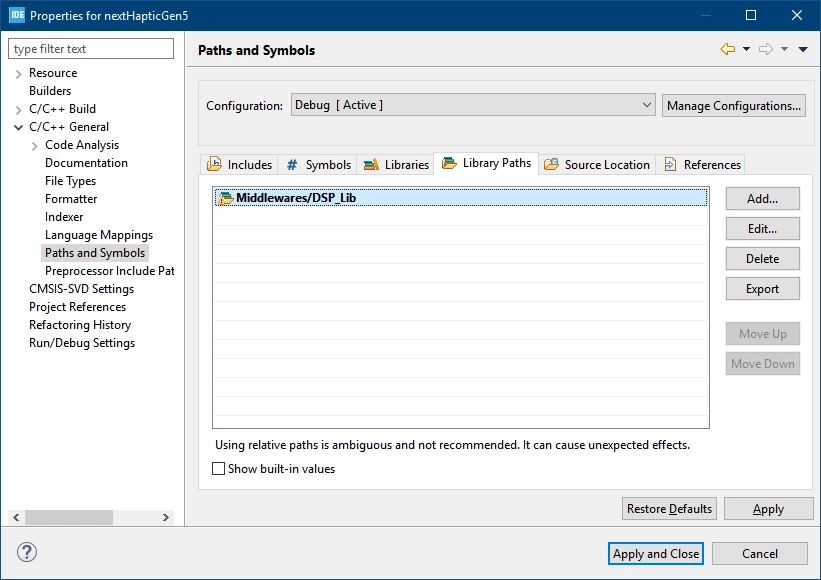
Task: Select Project References in the tree
Action: pyautogui.click(x=77, y=307)
